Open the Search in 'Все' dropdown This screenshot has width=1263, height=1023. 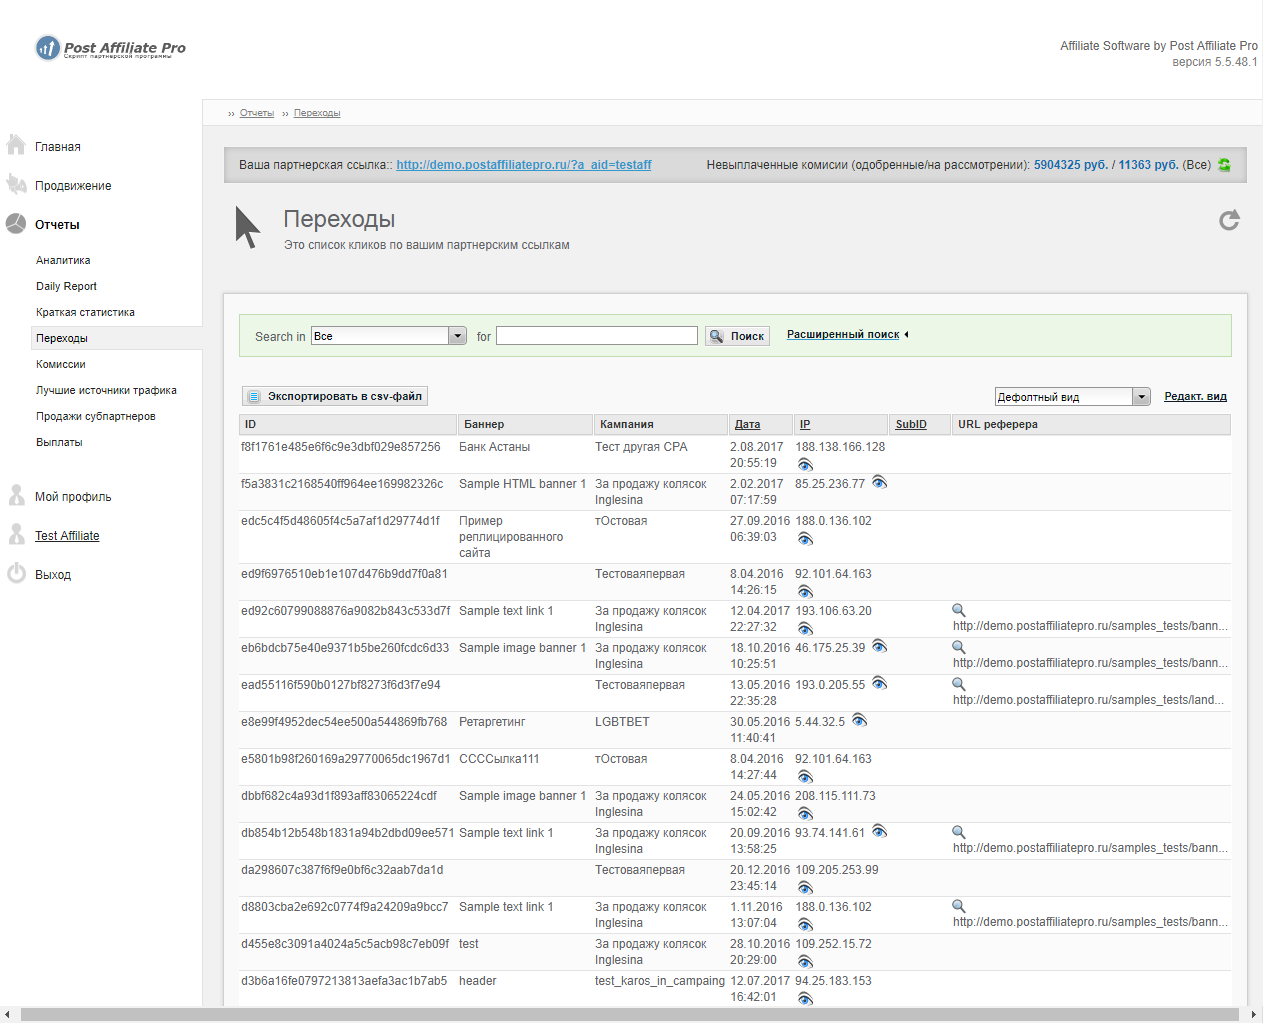(457, 336)
